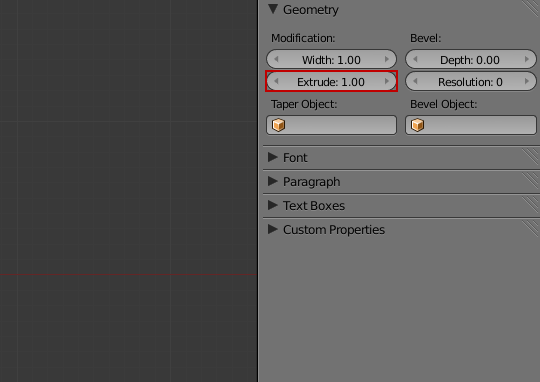Grab the Text Boxes panel drag handle
Screen dimensions: 540x382
coord(531,205)
